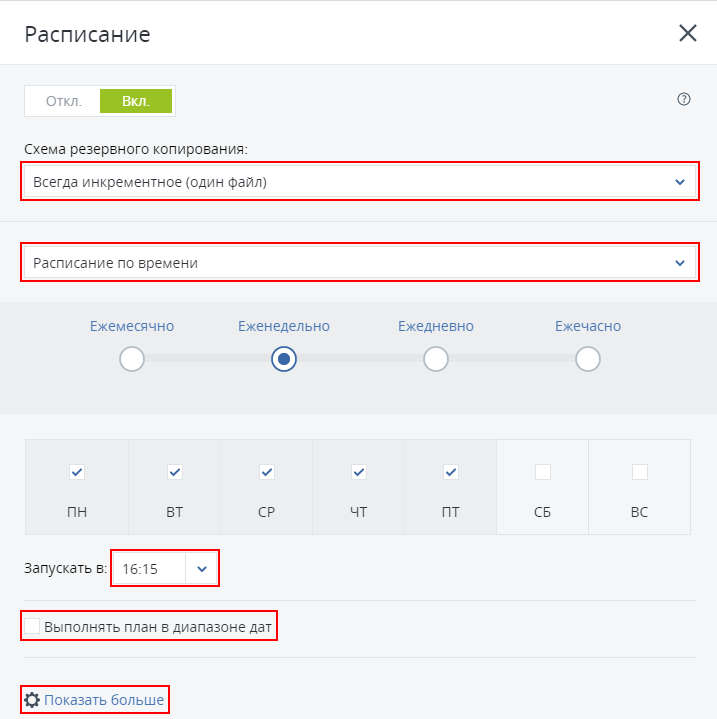The image size is (717, 719).
Task: Open the start time 16:15 dropdown
Action: 201,568
